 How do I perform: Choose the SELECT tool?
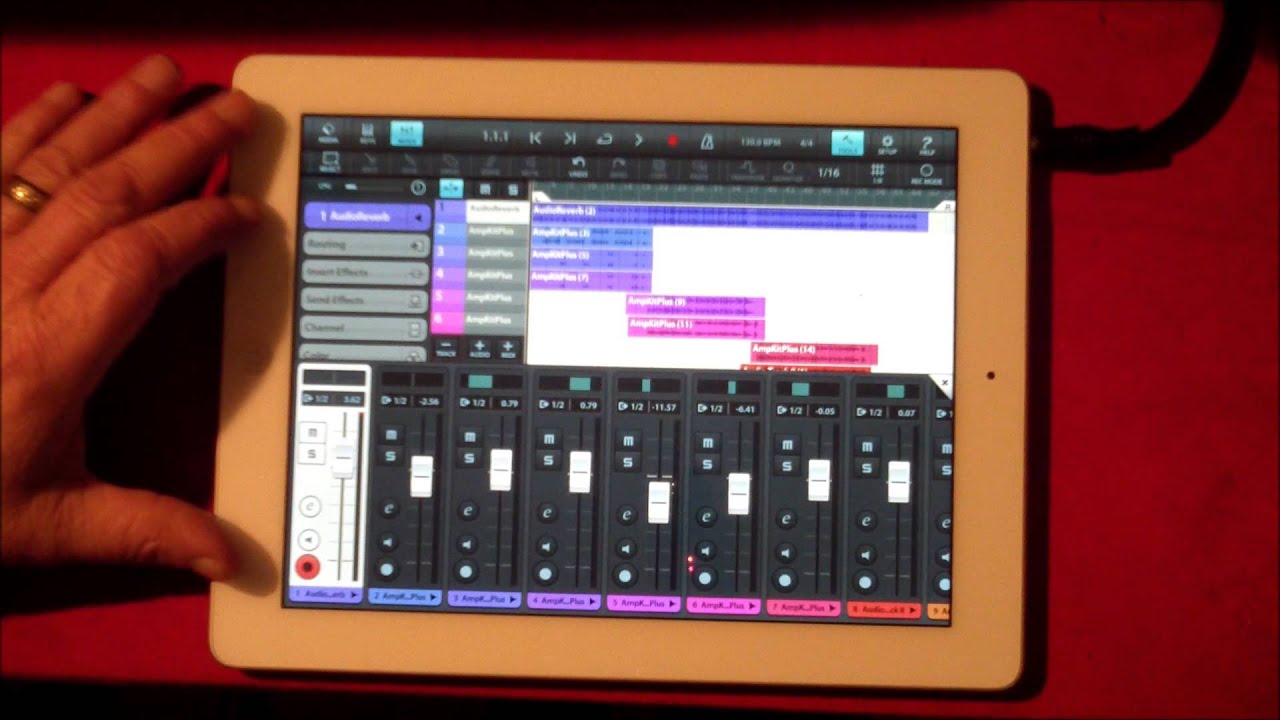click(x=329, y=161)
